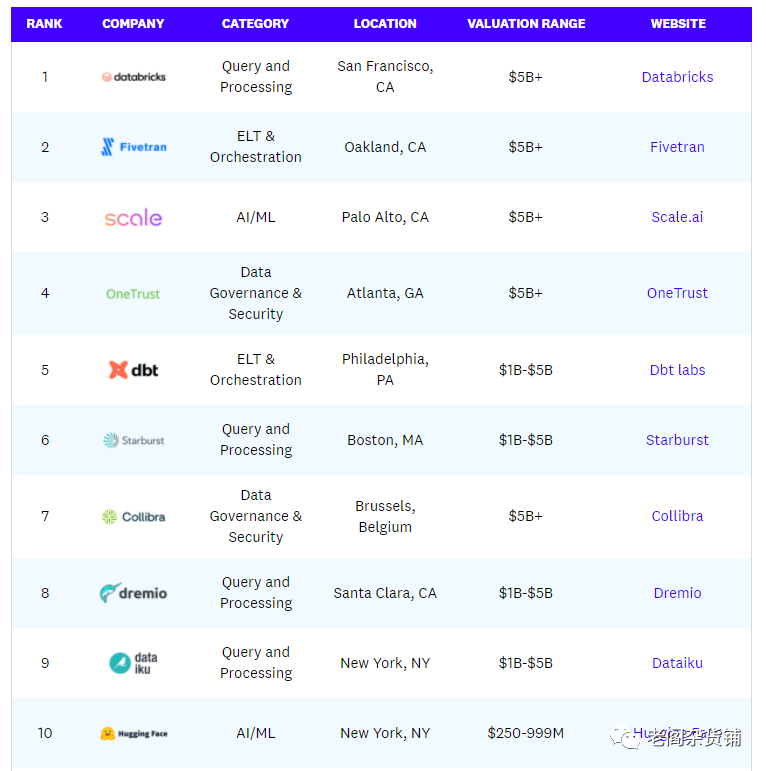Open the Dbt labs link

[x=677, y=370]
